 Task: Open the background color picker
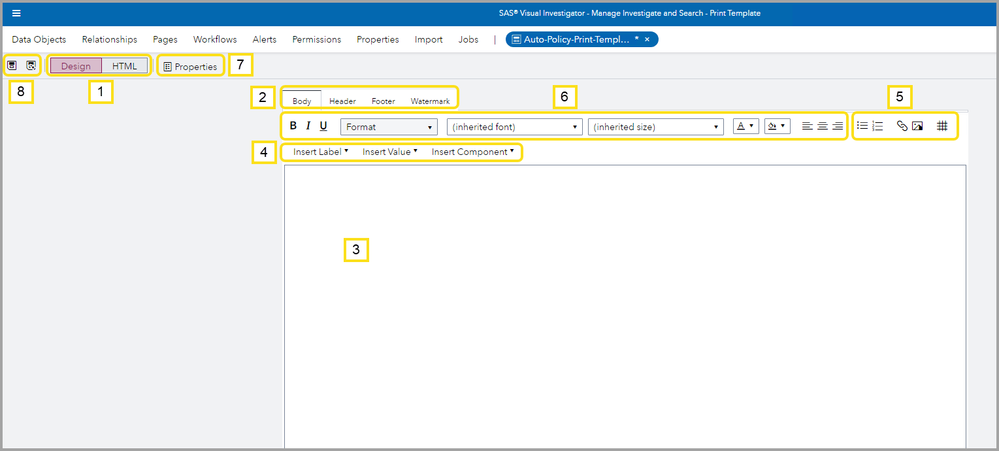point(777,126)
